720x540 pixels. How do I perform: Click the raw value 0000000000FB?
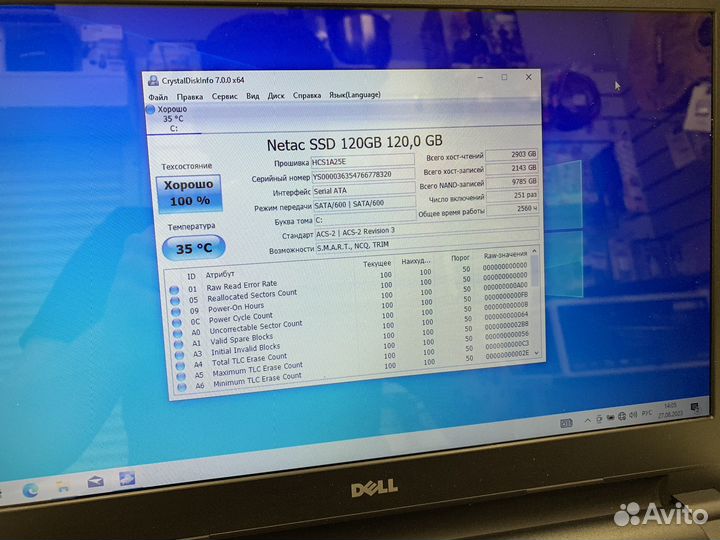[506, 295]
